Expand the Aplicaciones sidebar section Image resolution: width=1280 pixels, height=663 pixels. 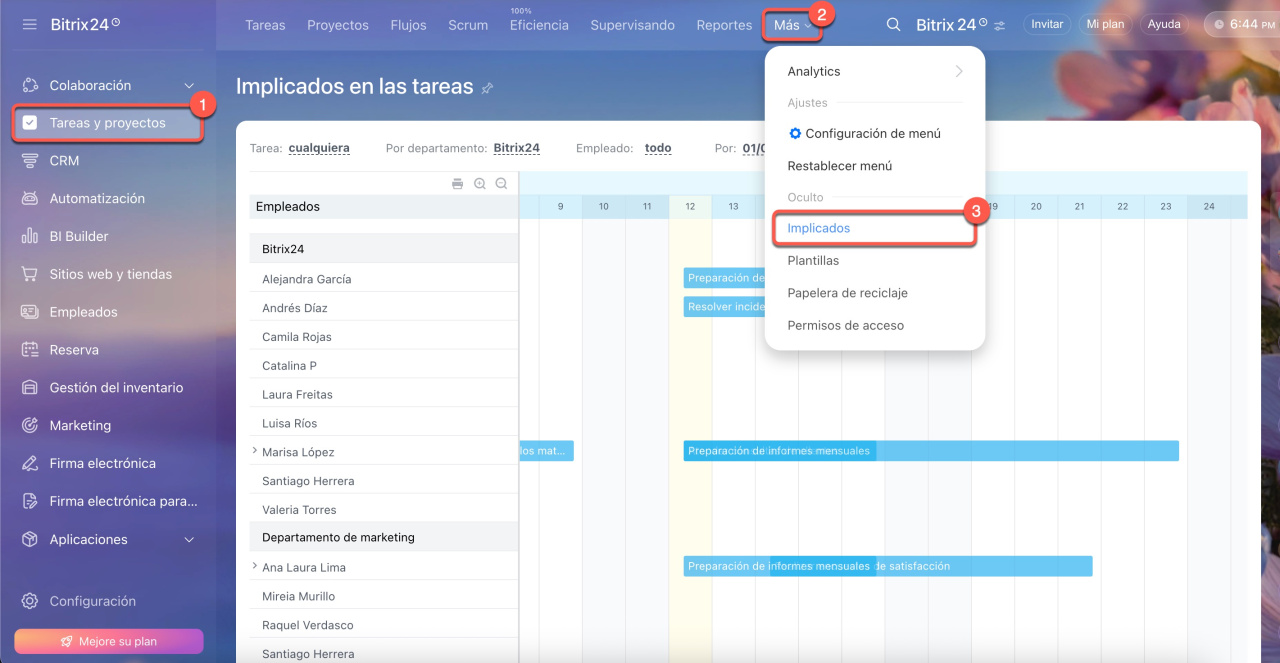pos(189,540)
